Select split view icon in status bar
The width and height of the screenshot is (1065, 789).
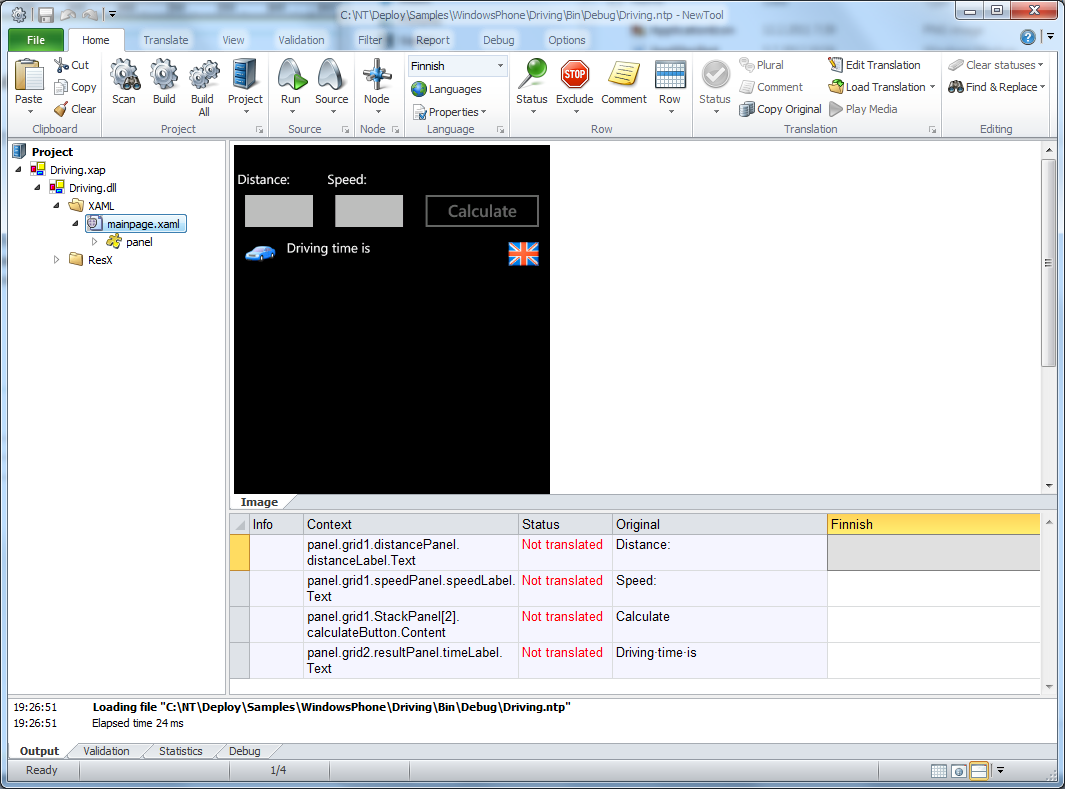click(979, 771)
